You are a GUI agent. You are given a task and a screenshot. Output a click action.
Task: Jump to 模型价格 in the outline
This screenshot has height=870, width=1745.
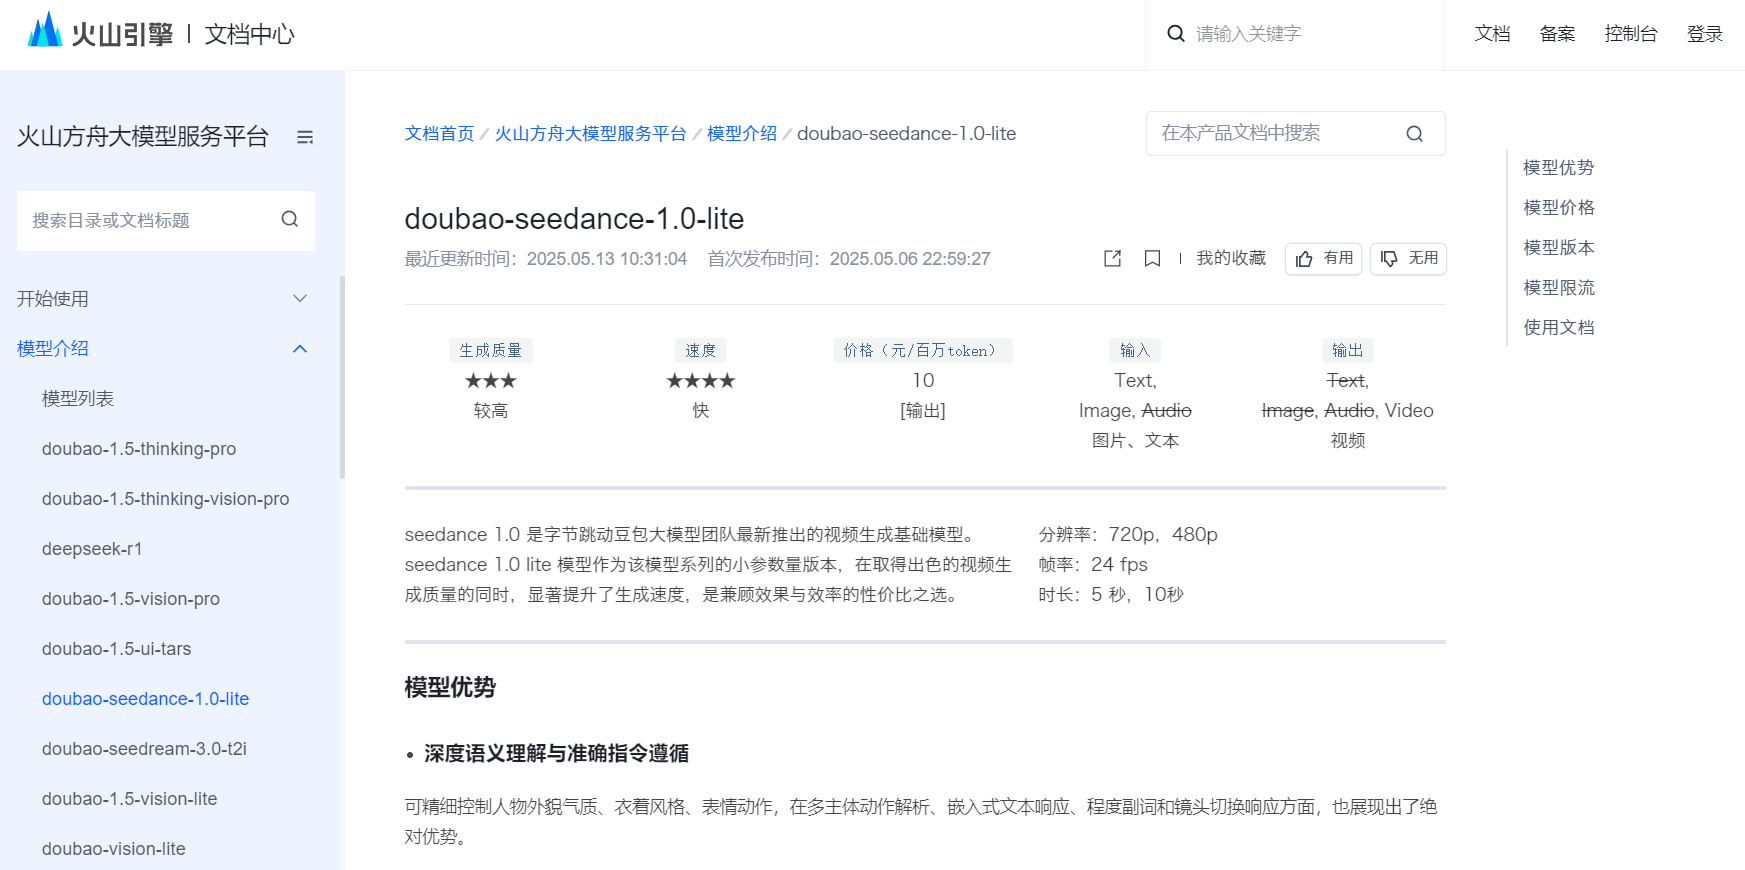(x=1558, y=207)
